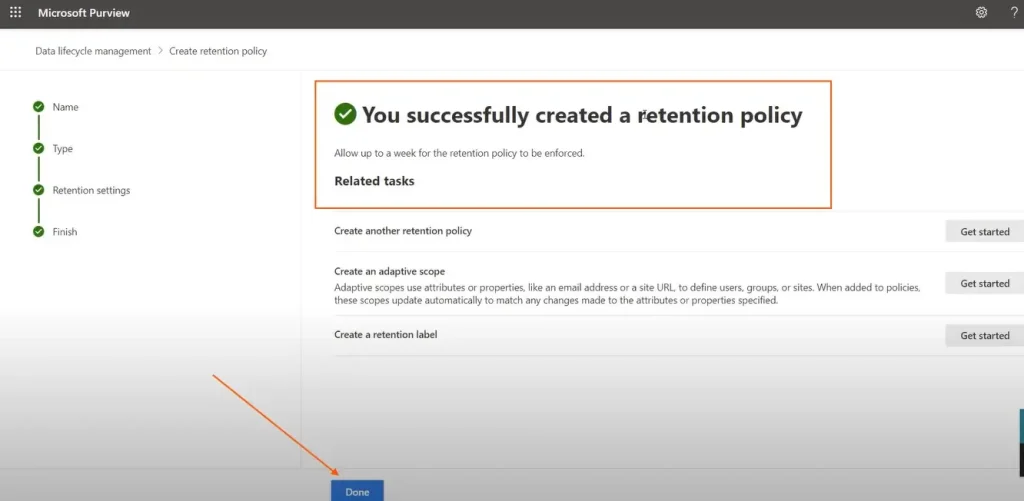Click the checkmark beside Retention settings step

[x=39, y=190]
